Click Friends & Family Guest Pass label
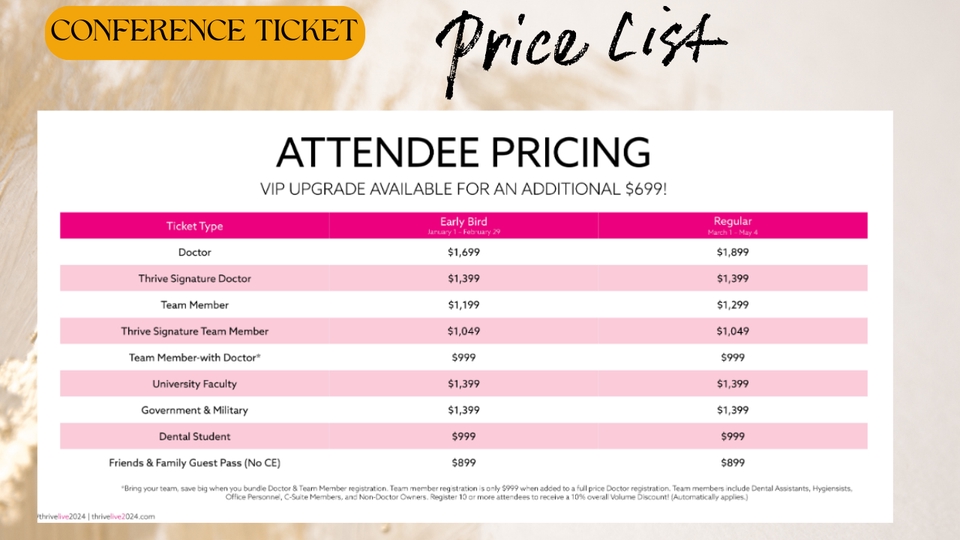This screenshot has height=540, width=960. point(195,463)
